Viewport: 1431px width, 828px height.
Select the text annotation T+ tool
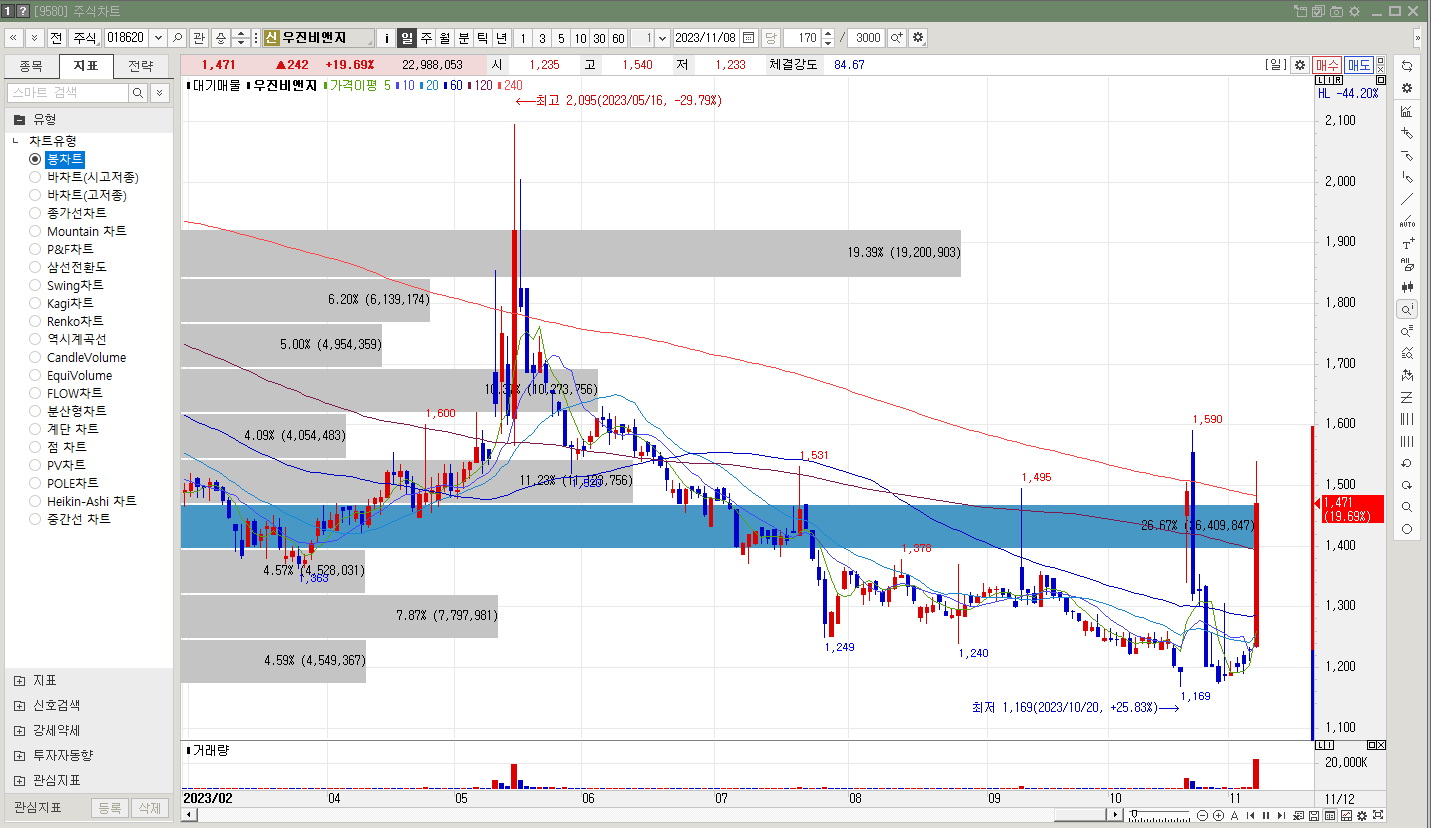[1407, 243]
